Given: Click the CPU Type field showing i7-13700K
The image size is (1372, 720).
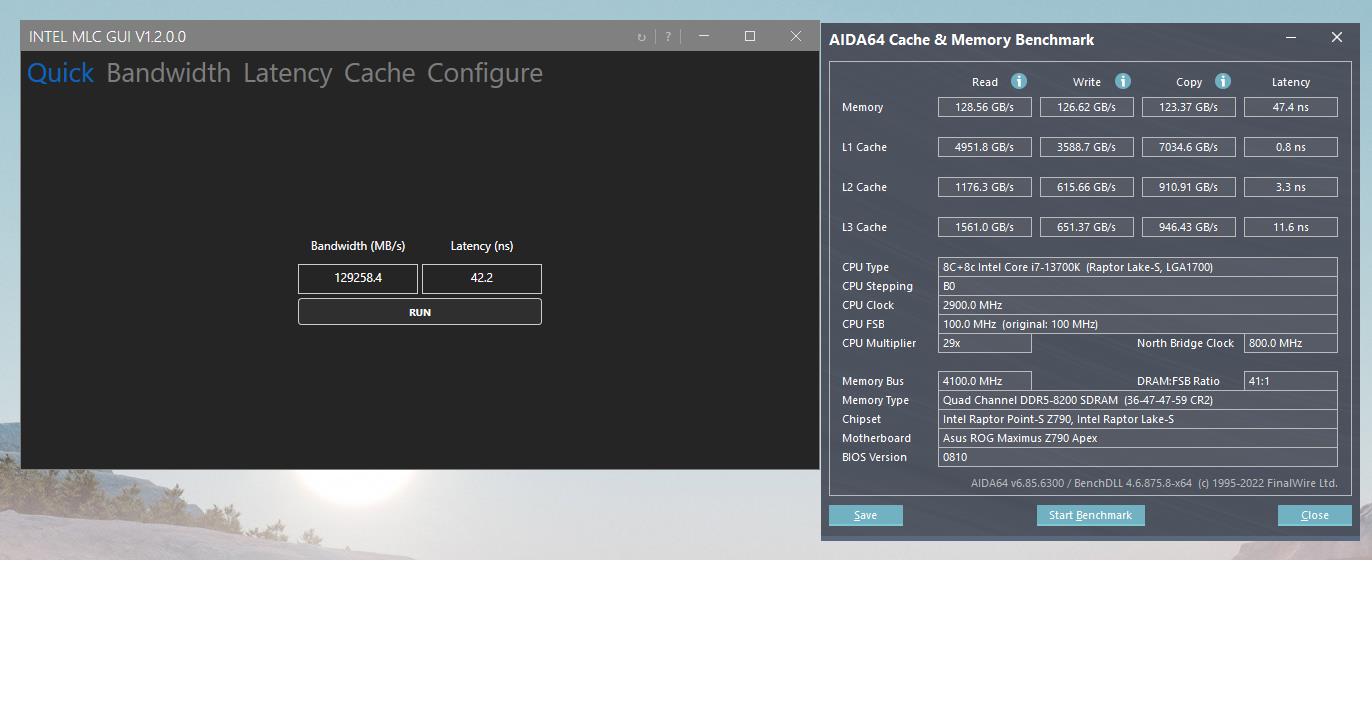Looking at the screenshot, I should pyautogui.click(x=1138, y=267).
